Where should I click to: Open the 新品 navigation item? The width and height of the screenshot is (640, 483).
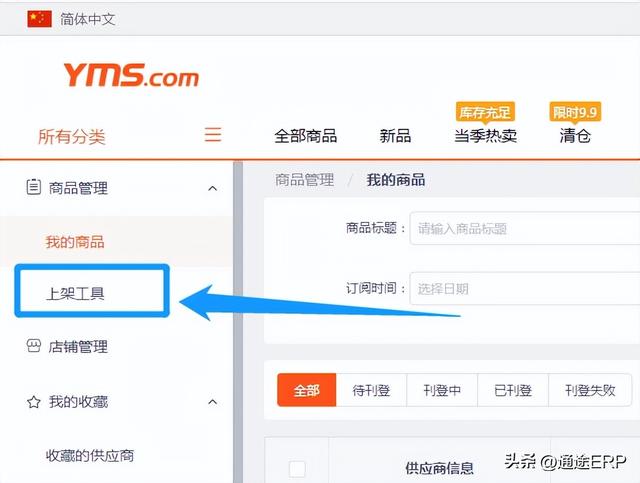[x=395, y=136]
